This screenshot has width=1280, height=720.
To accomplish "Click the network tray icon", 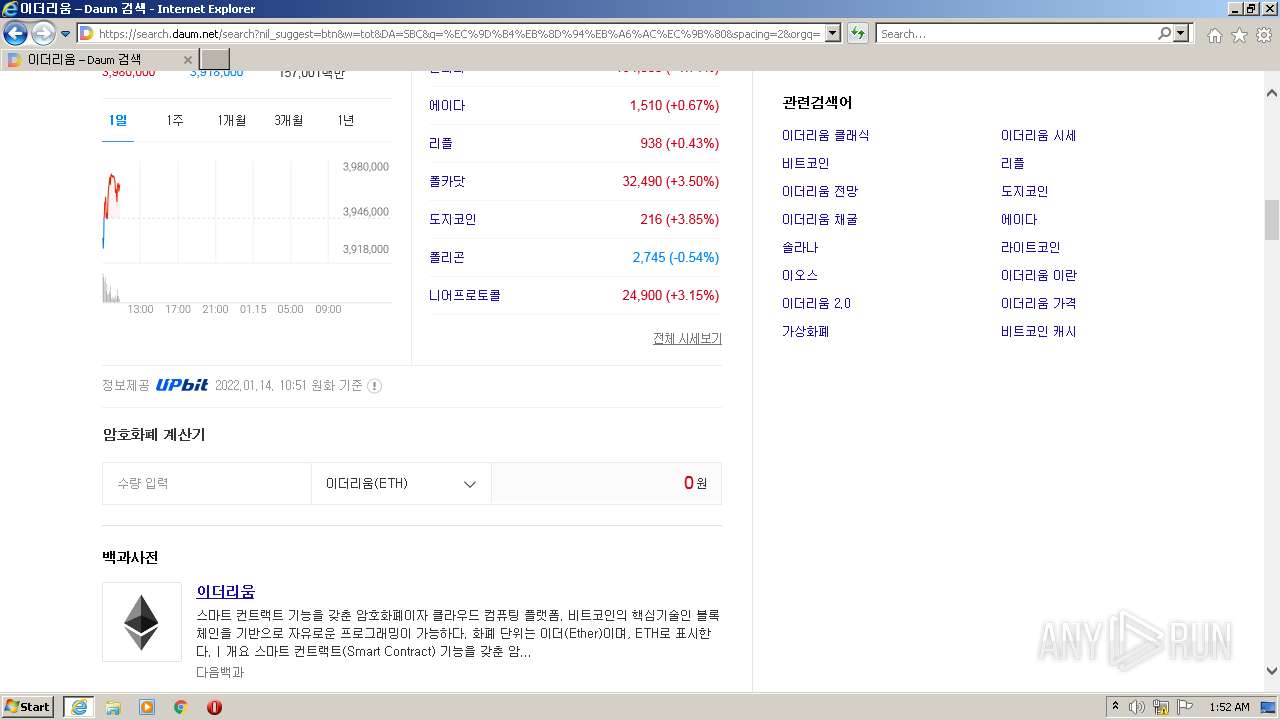I will click(1161, 707).
